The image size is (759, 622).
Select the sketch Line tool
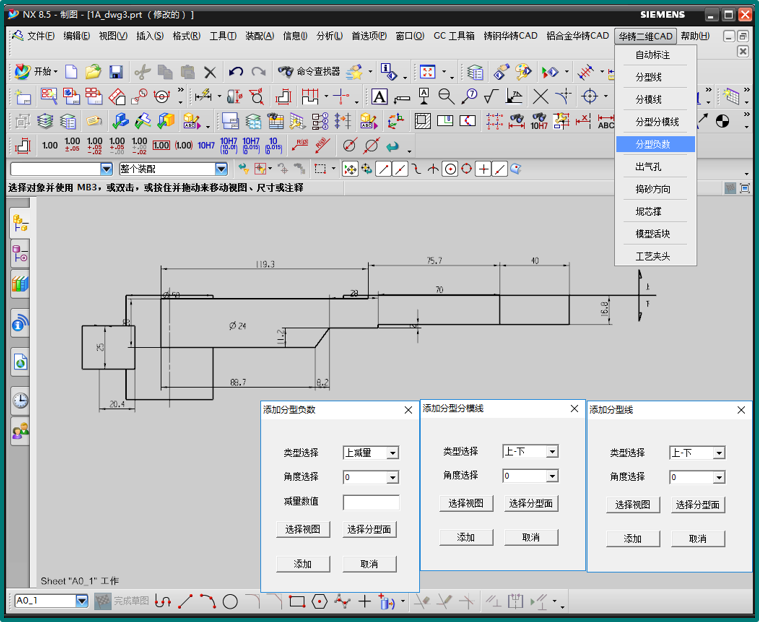pyautogui.click(x=185, y=602)
